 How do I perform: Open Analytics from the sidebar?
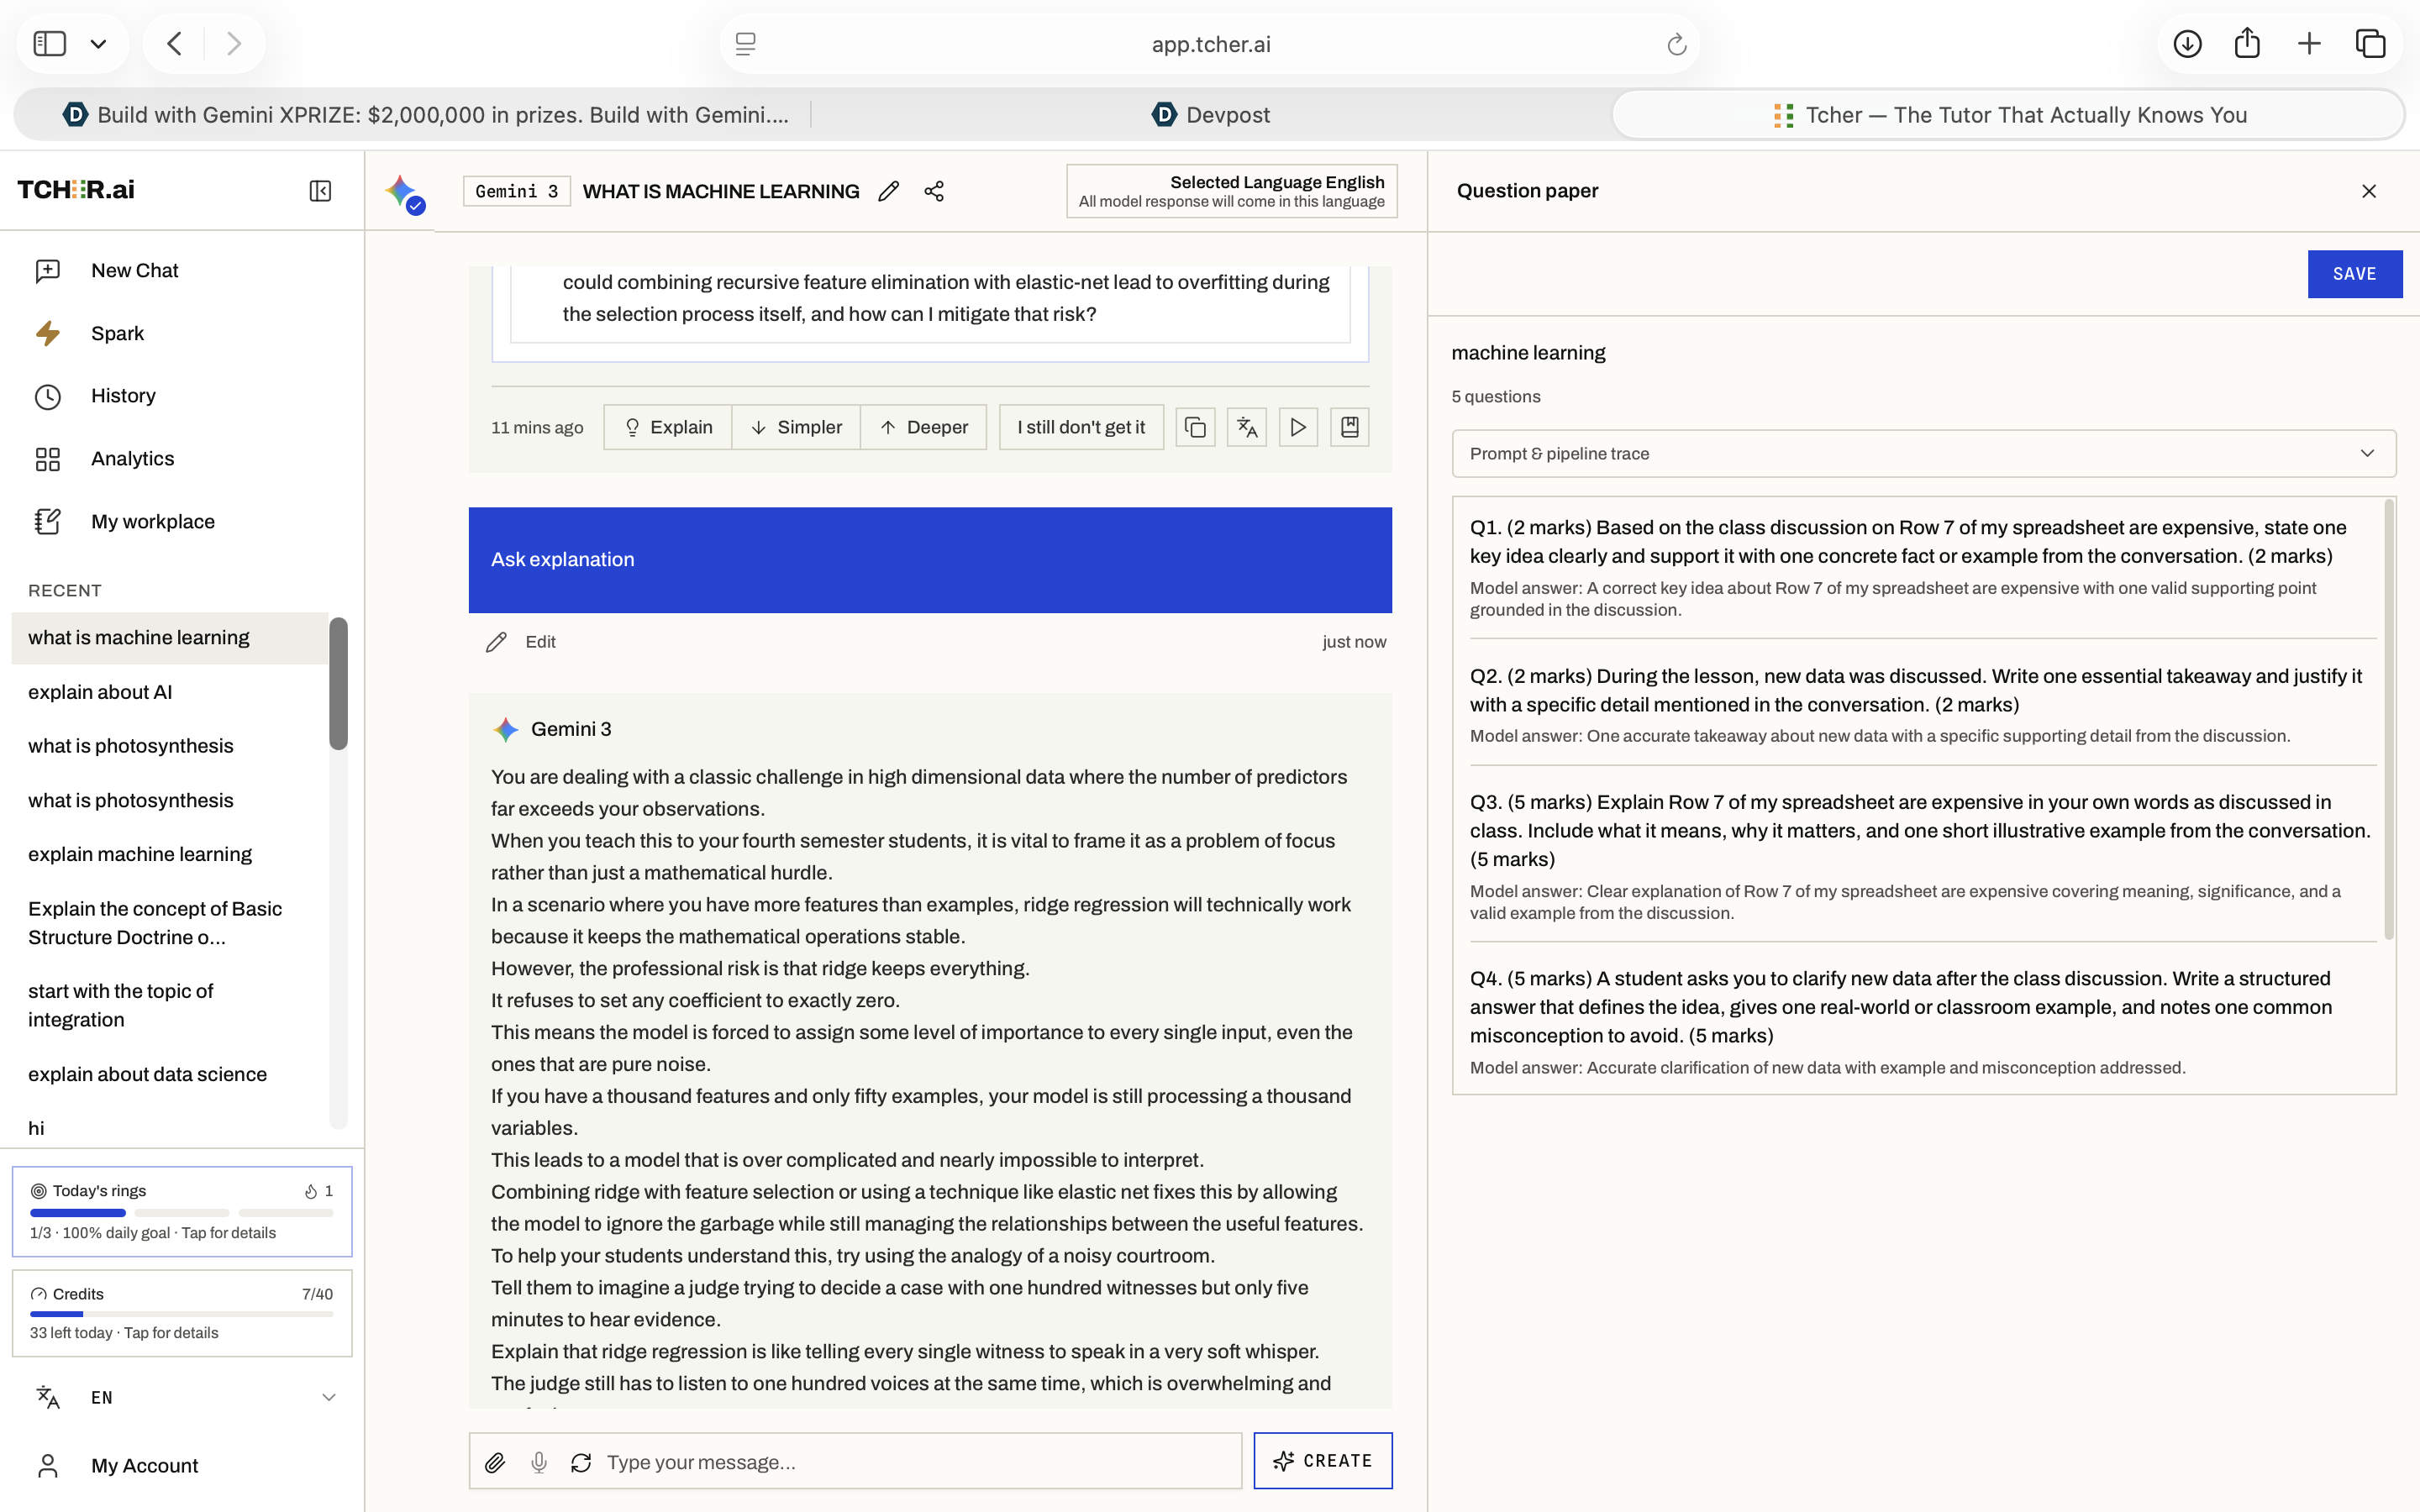pos(132,459)
